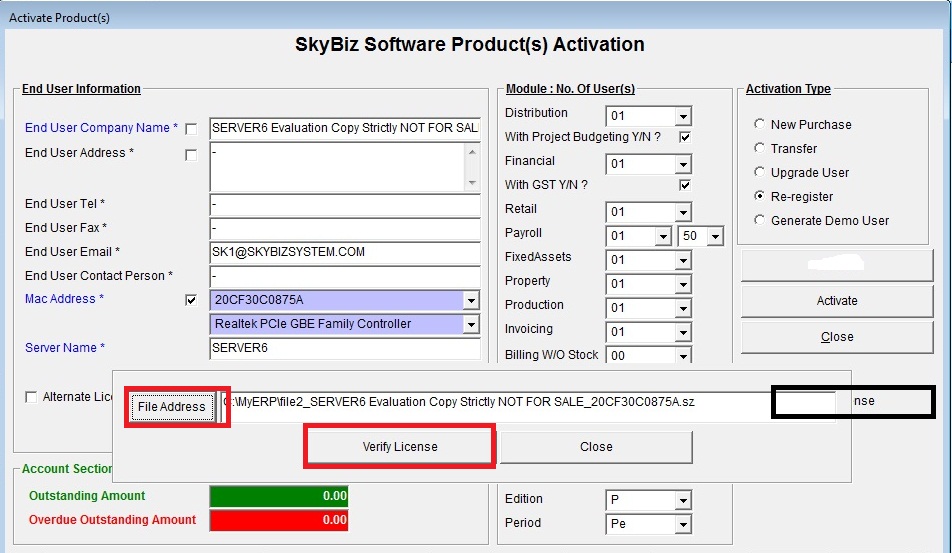Toggle With GST Y/N checkbox
The width and height of the screenshot is (952, 553).
point(685,185)
